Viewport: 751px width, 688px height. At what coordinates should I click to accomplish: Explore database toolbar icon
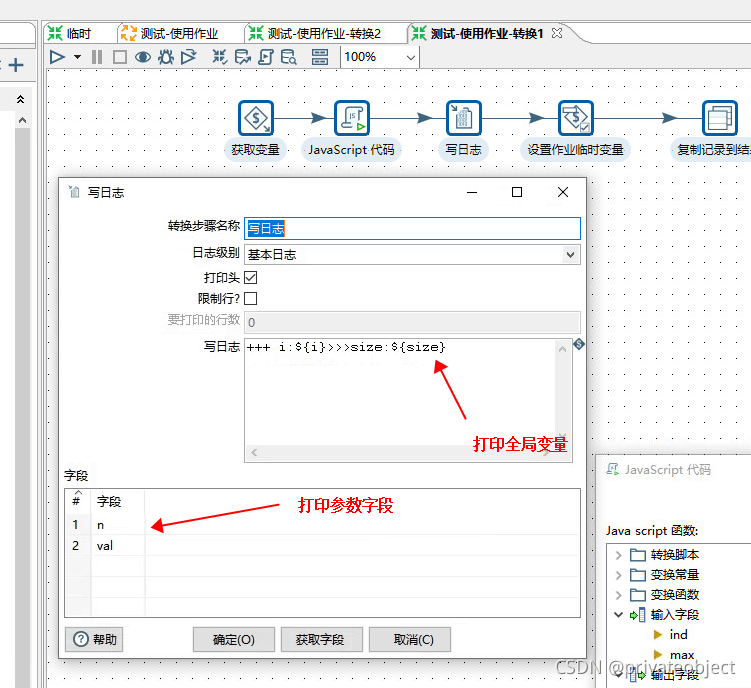click(x=288, y=57)
